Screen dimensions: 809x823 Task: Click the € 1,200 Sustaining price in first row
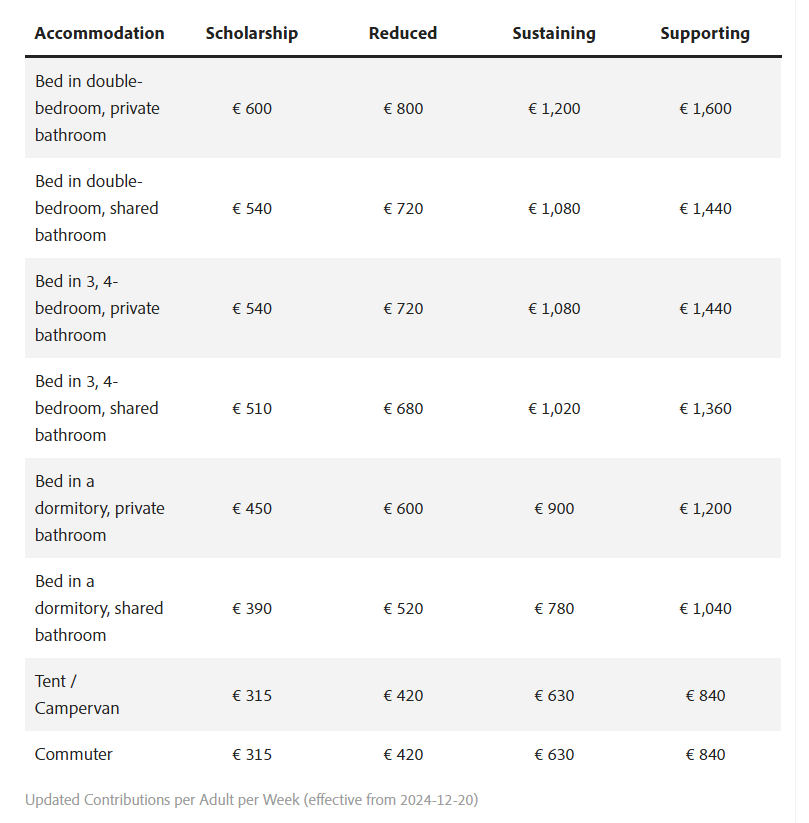tap(553, 108)
